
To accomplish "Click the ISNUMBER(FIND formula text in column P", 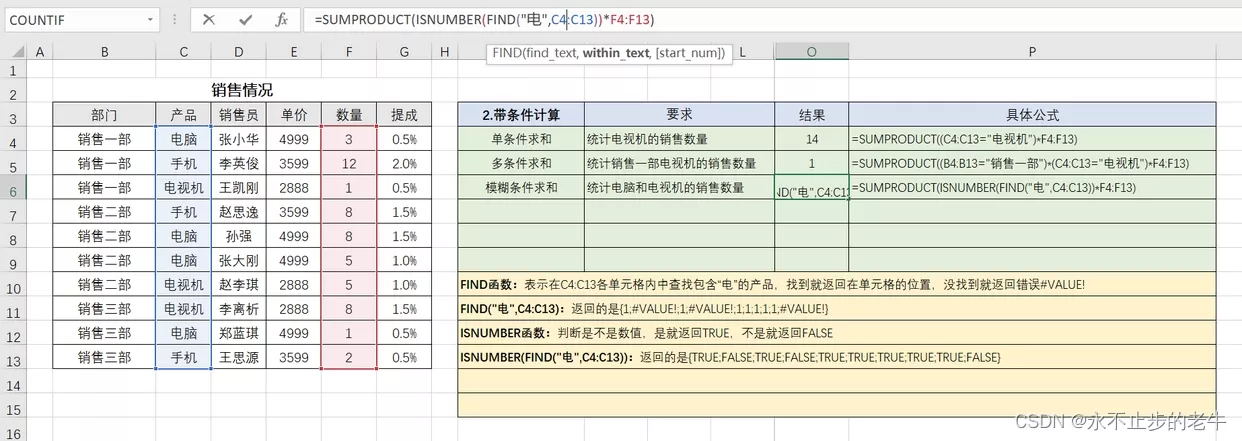I will tap(994, 188).
